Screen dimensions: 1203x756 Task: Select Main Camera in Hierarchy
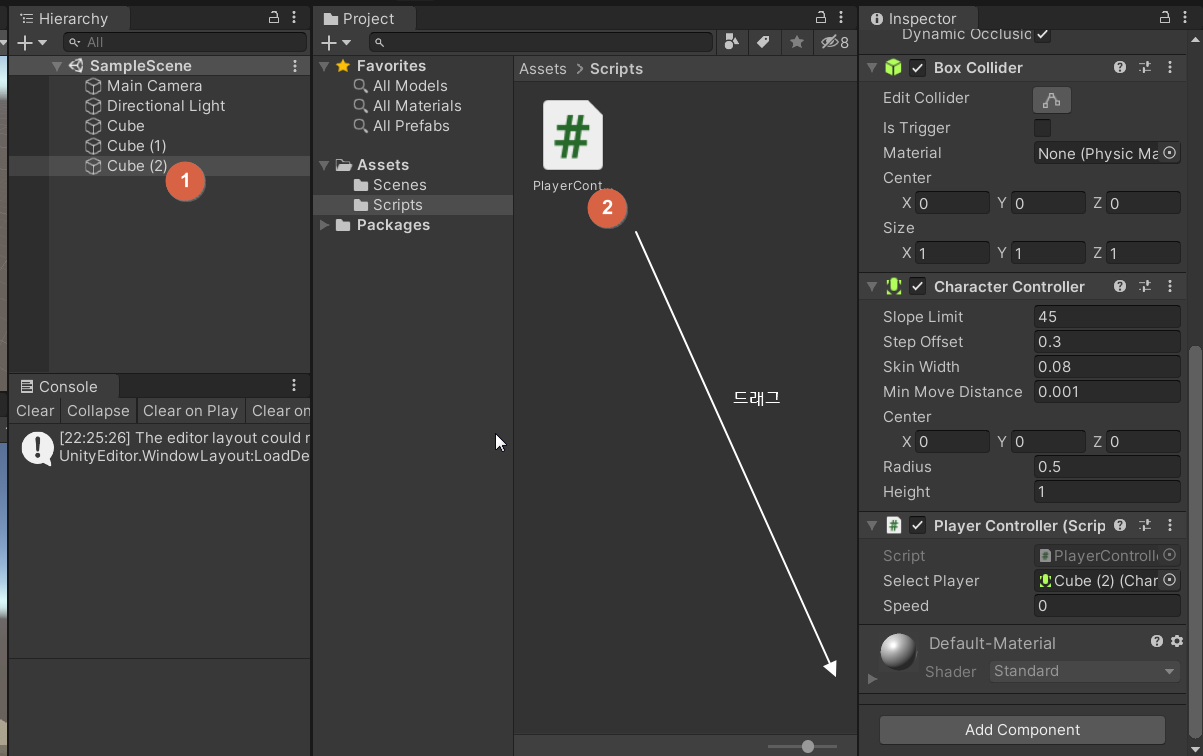click(154, 86)
